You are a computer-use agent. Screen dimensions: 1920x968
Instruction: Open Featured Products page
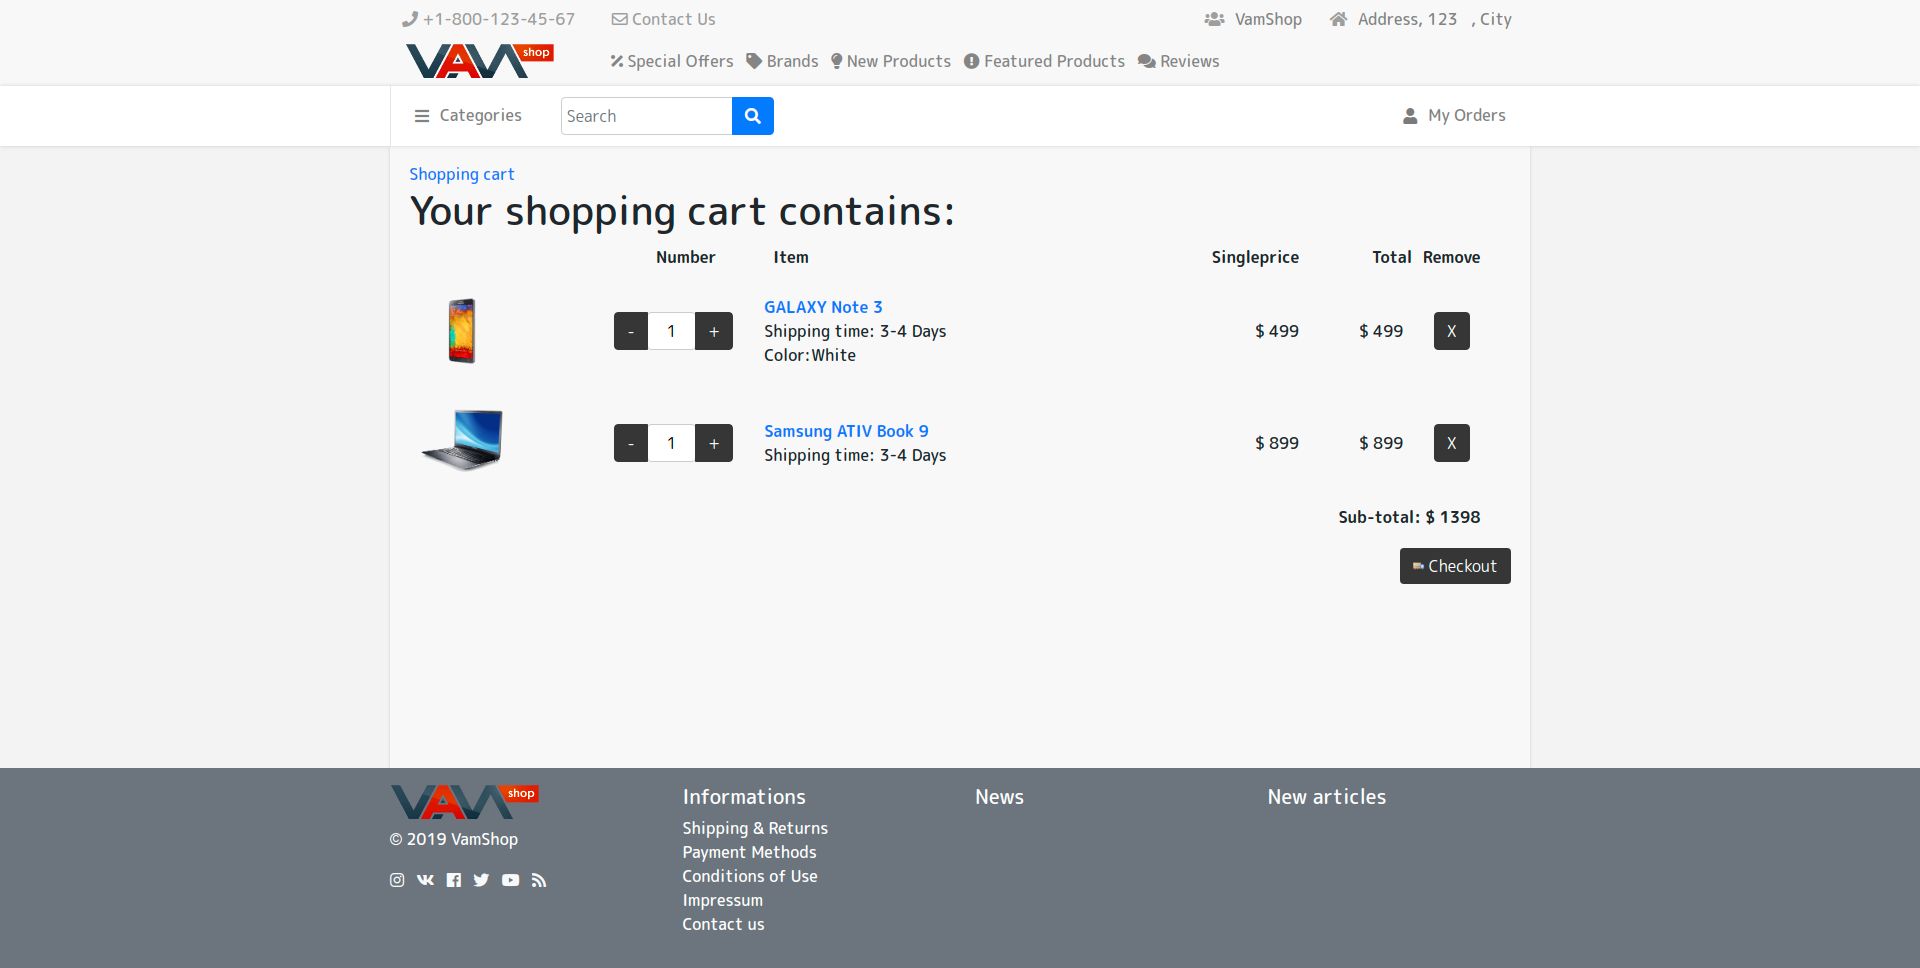1044,61
